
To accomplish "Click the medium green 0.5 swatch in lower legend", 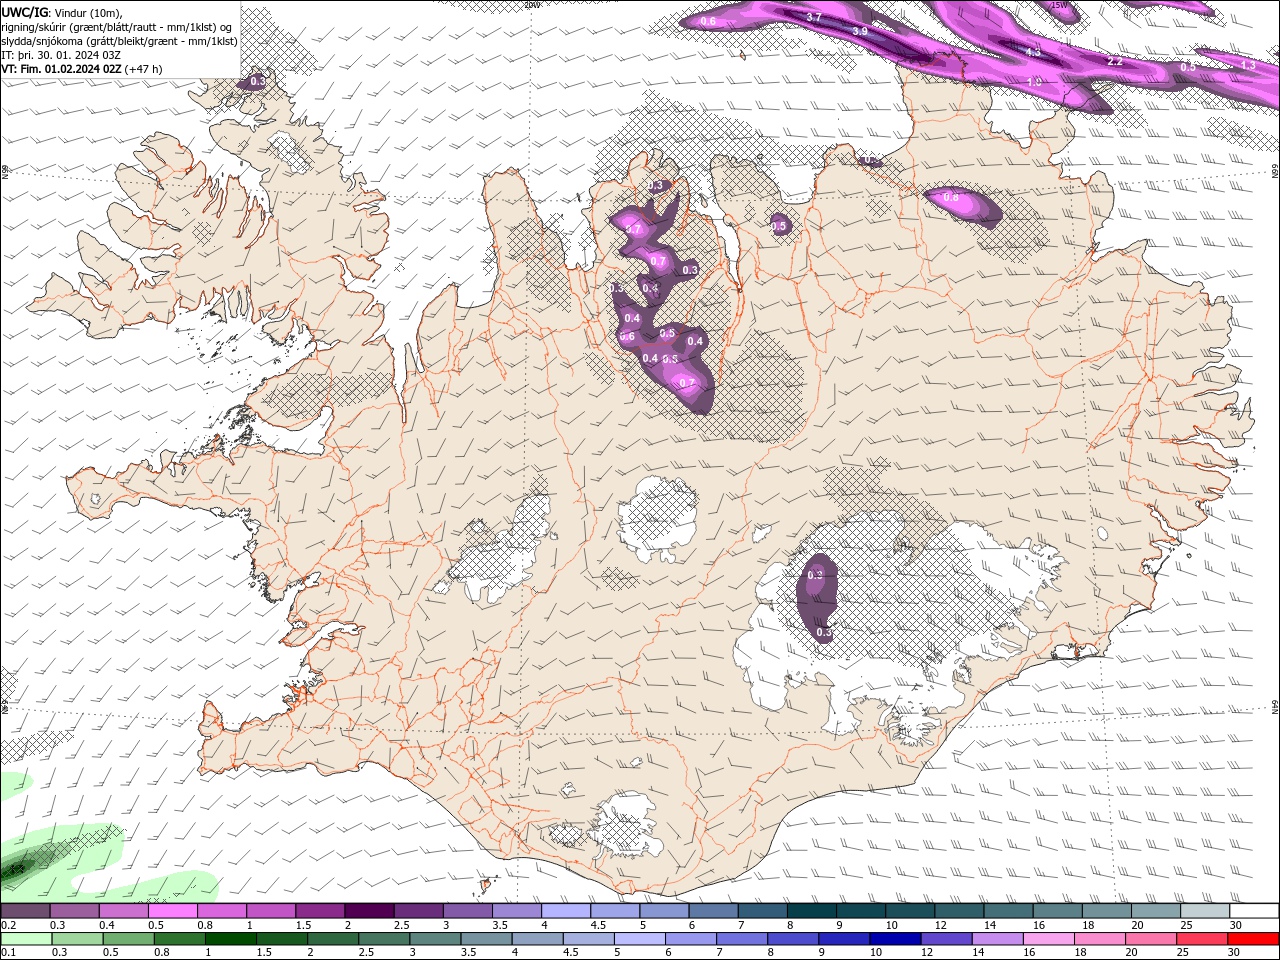I will pos(128,939).
